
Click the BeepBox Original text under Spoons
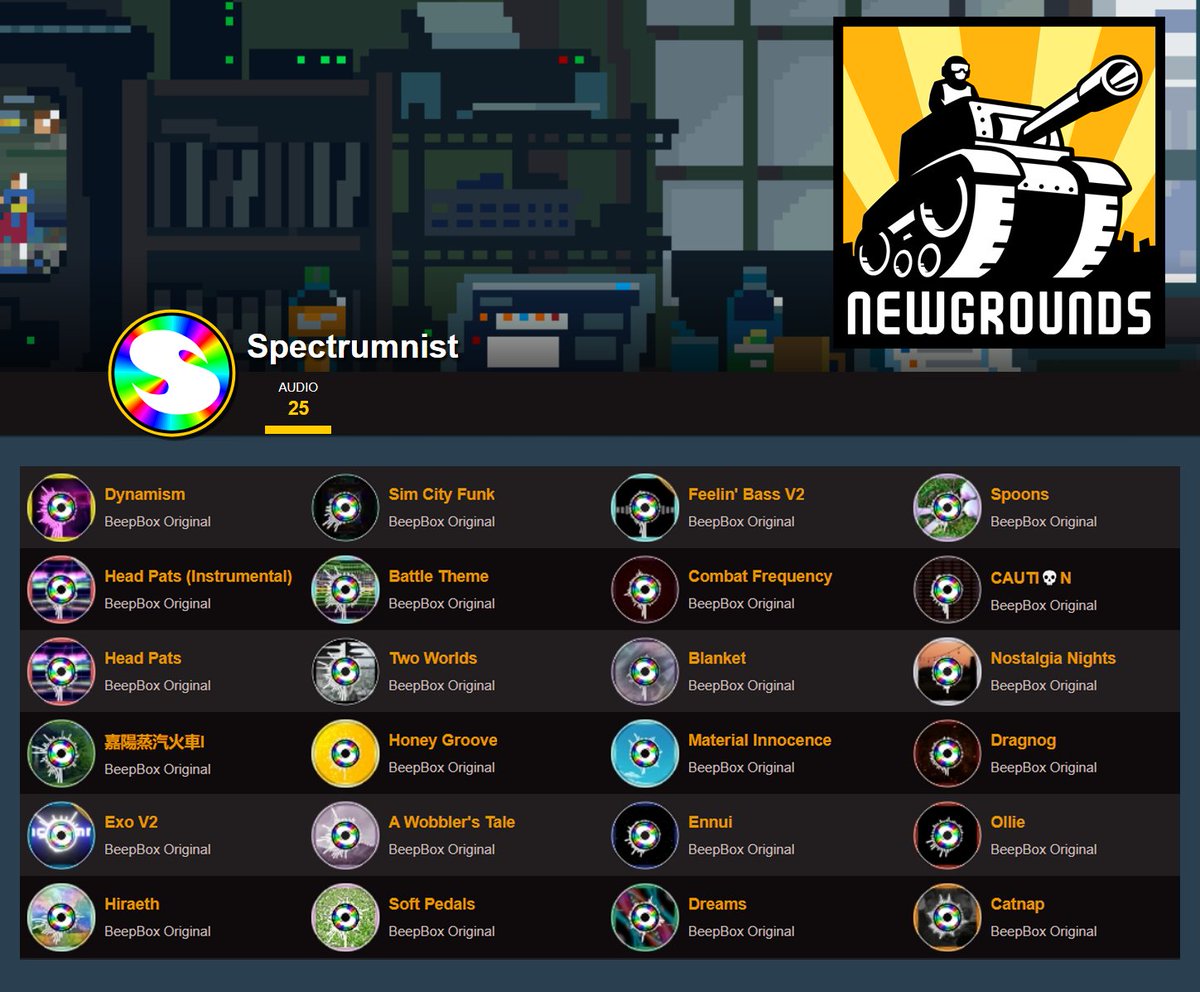pyautogui.click(x=1044, y=521)
